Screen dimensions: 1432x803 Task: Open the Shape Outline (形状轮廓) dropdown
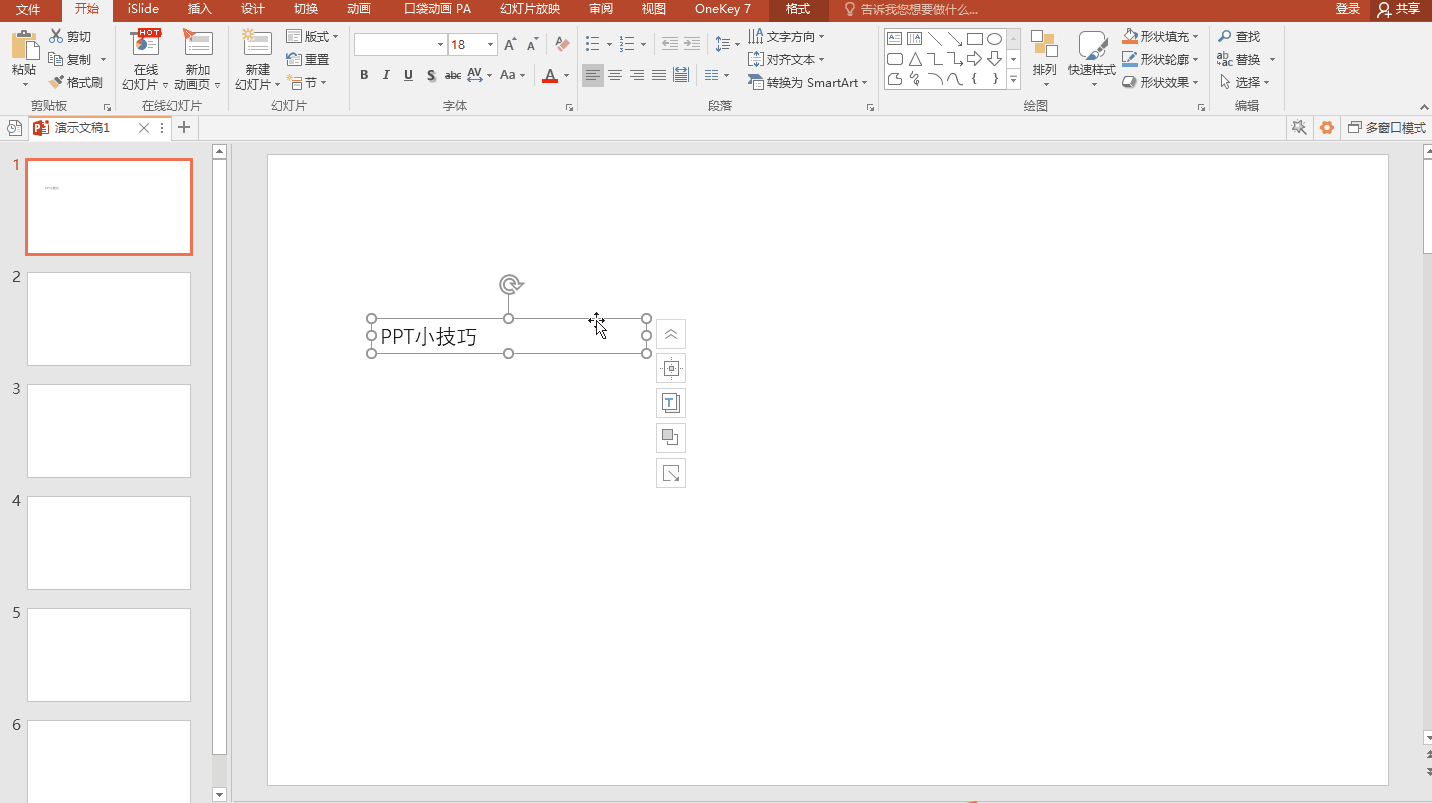(1161, 59)
